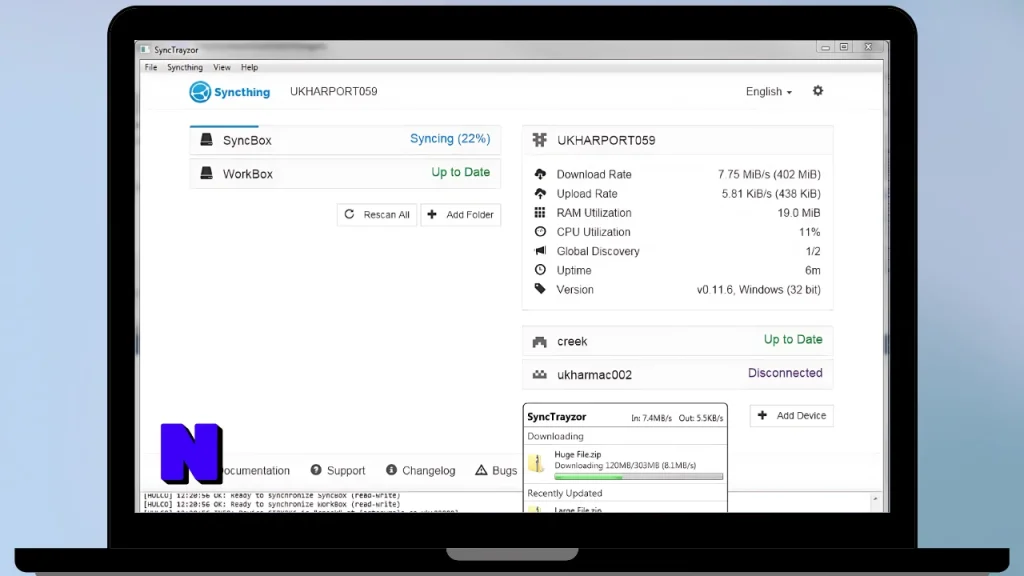Viewport: 1024px width, 576px height.
Task: Click the Rescan All refresh icon
Action: [349, 214]
